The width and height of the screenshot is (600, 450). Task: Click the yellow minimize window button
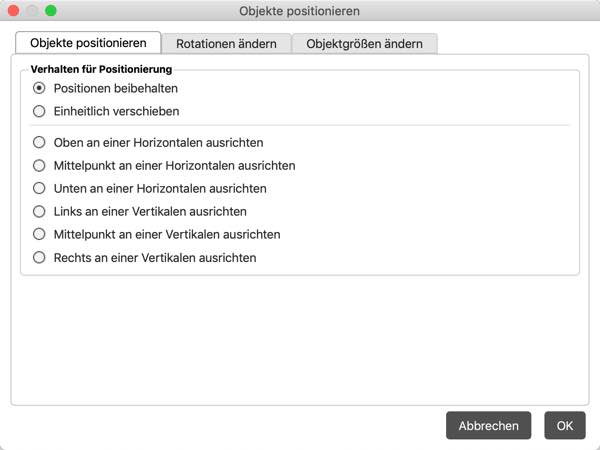[x=32, y=11]
